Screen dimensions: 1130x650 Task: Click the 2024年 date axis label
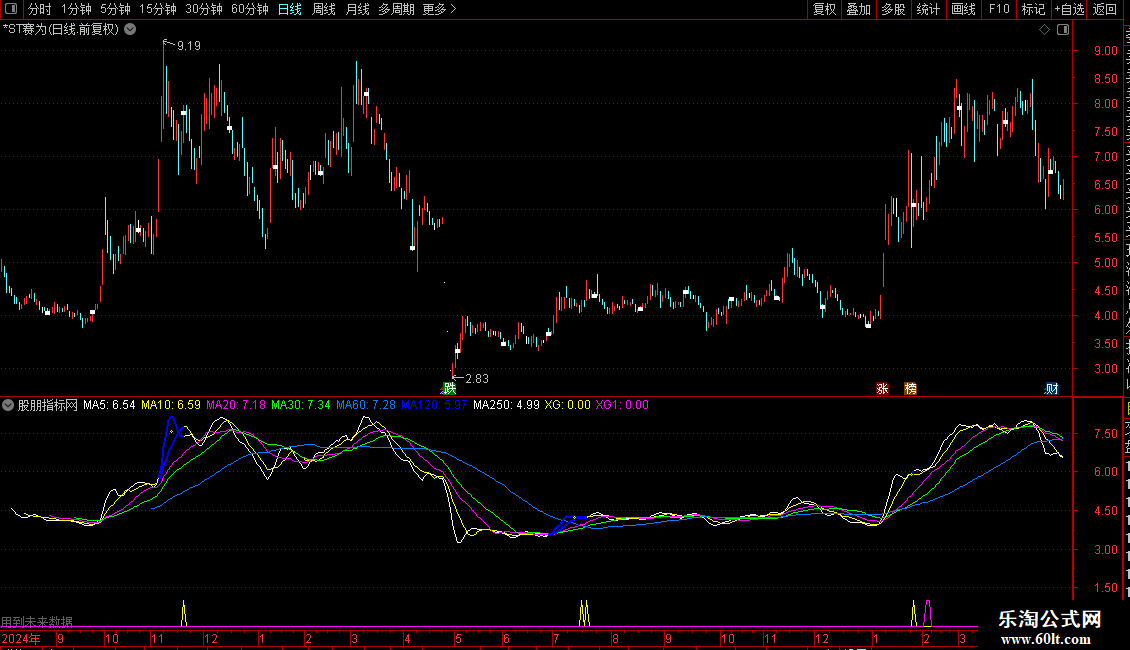(21, 638)
